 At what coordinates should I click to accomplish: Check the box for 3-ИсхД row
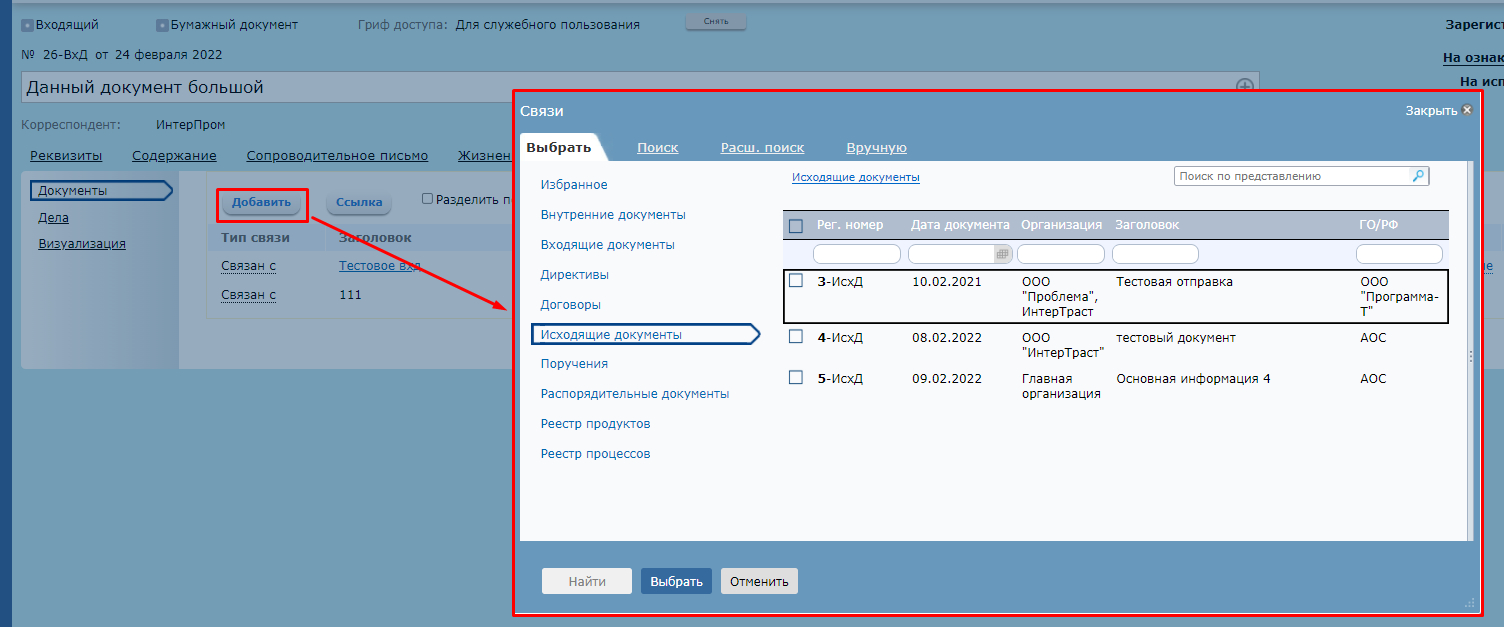[x=796, y=281]
